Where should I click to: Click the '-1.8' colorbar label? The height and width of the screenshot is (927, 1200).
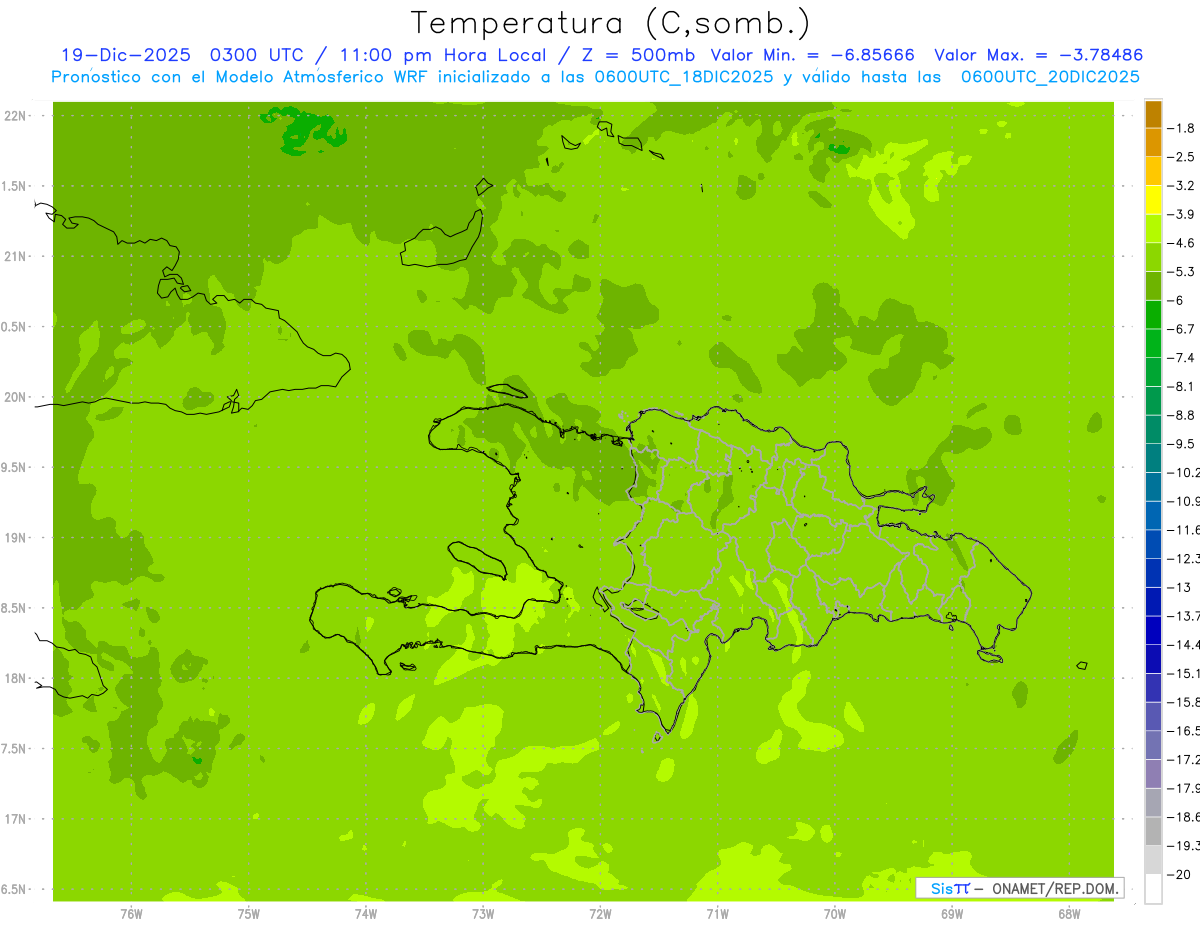(1181, 128)
